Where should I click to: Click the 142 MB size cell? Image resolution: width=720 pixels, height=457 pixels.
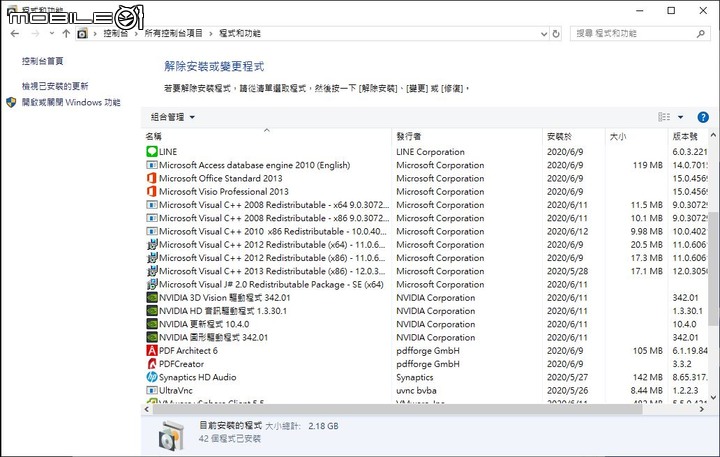[647, 377]
